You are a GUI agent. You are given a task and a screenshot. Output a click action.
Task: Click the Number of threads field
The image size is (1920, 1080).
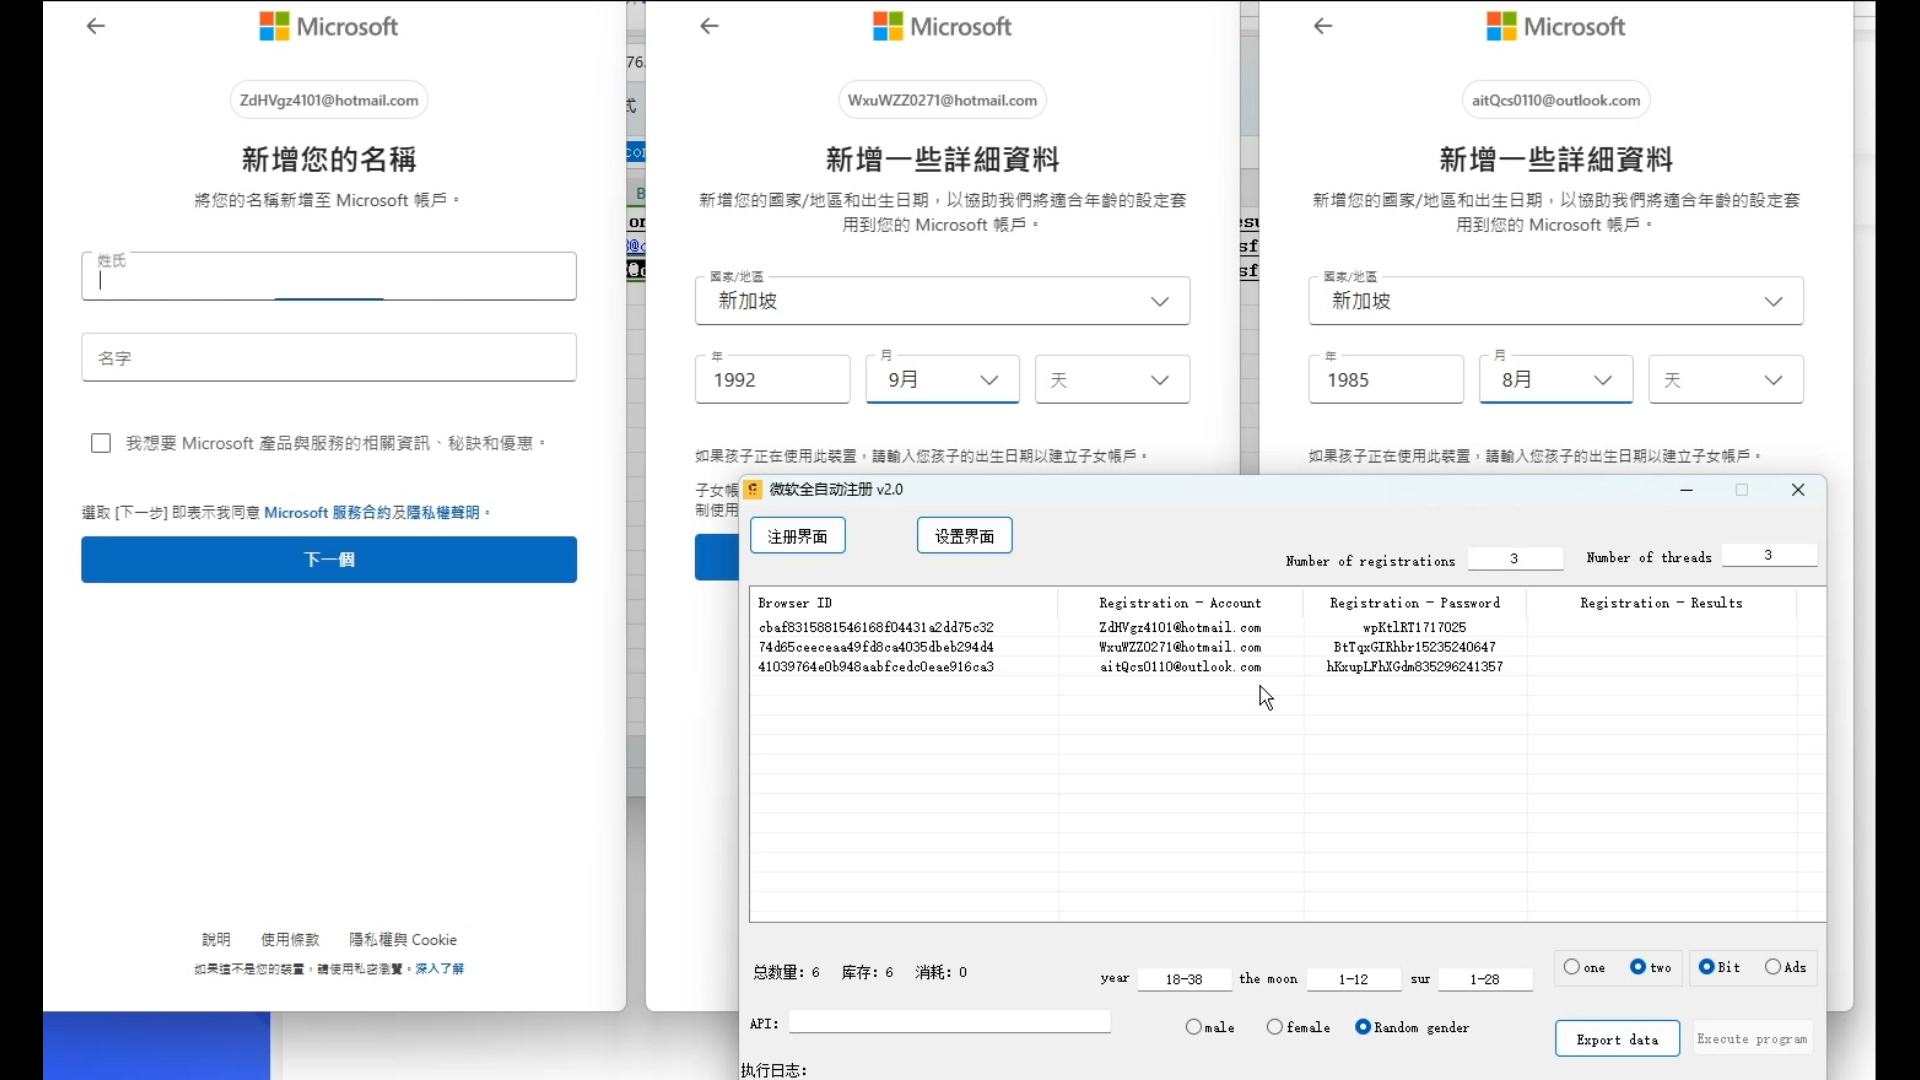[1769, 555]
